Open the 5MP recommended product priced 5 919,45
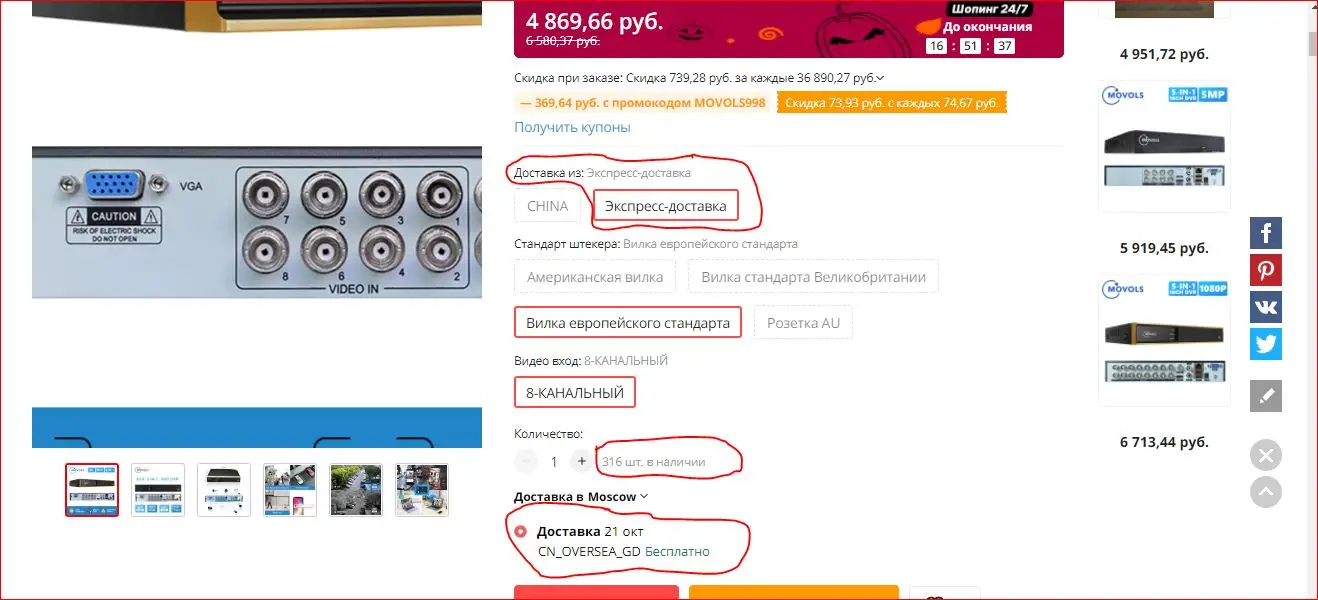1318x600 pixels. point(1164,146)
